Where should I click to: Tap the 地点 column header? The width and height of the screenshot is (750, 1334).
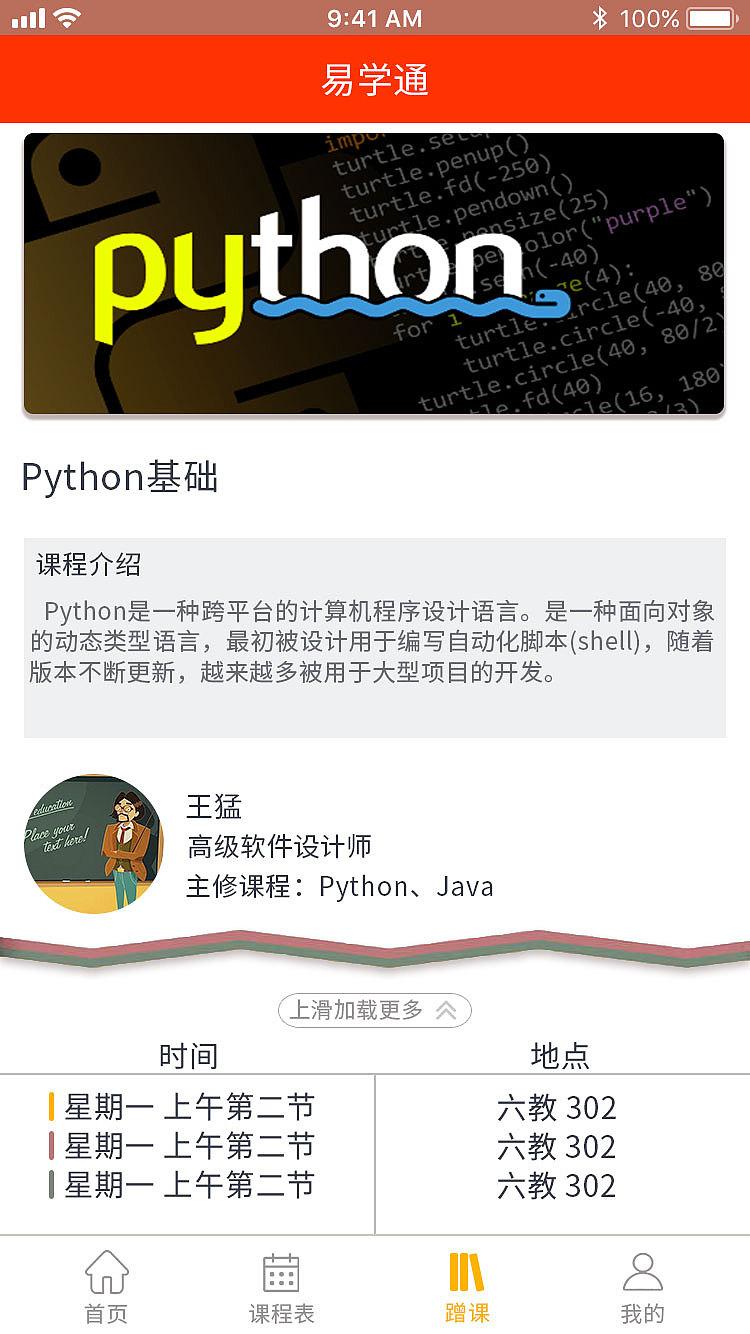point(560,1056)
